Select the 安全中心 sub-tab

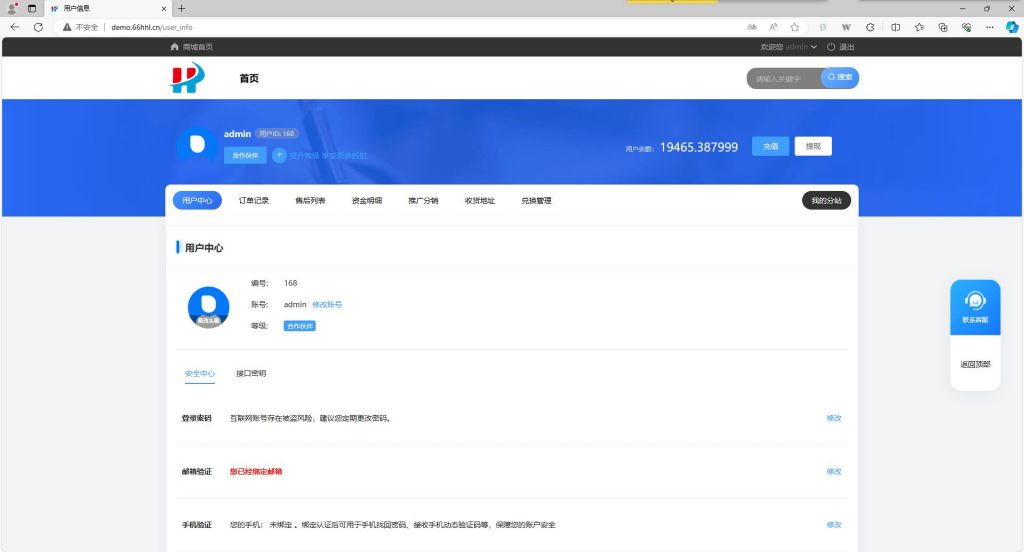coord(200,374)
